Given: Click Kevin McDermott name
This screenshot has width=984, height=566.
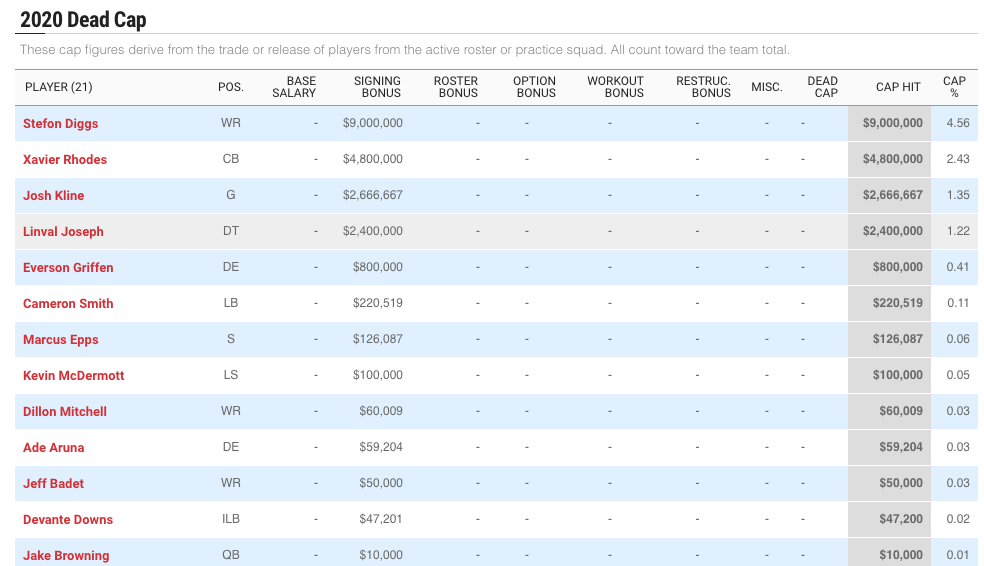Looking at the screenshot, I should point(73,375).
